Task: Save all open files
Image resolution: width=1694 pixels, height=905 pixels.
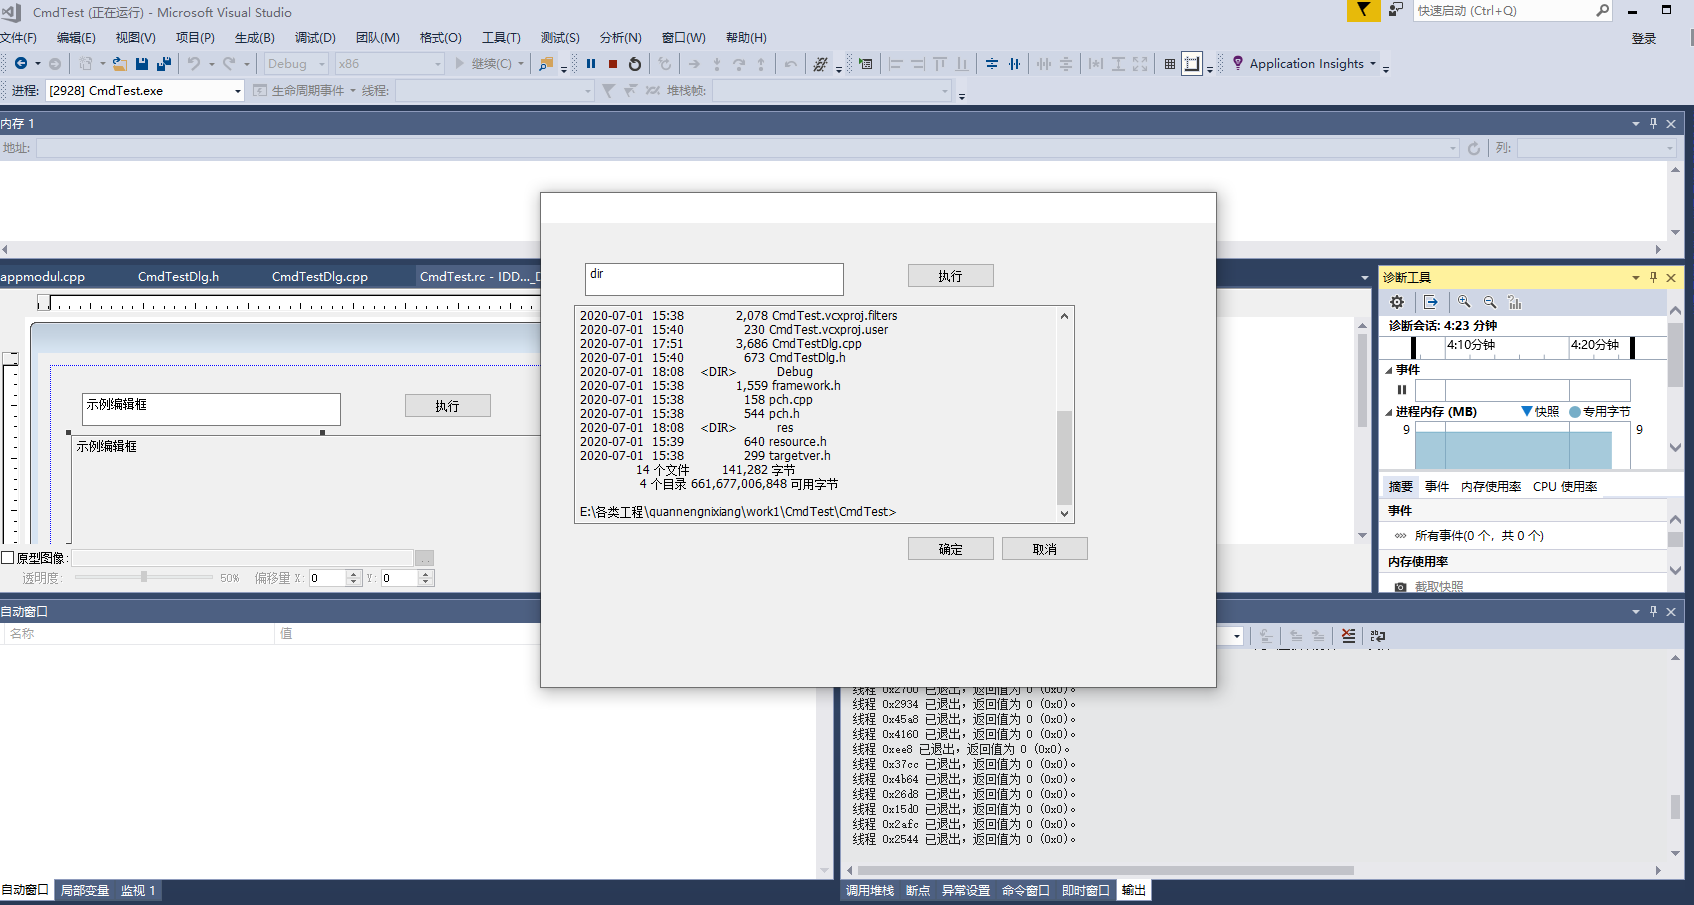Action: (164, 64)
